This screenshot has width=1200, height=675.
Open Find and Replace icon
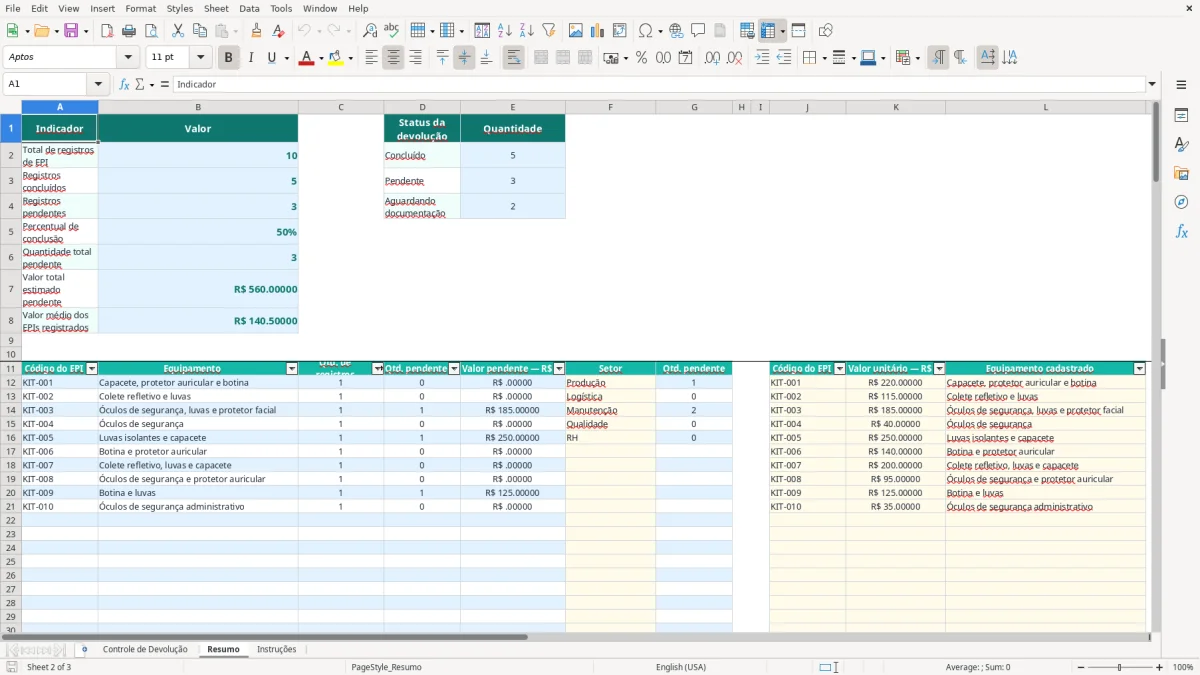pyautogui.click(x=370, y=31)
